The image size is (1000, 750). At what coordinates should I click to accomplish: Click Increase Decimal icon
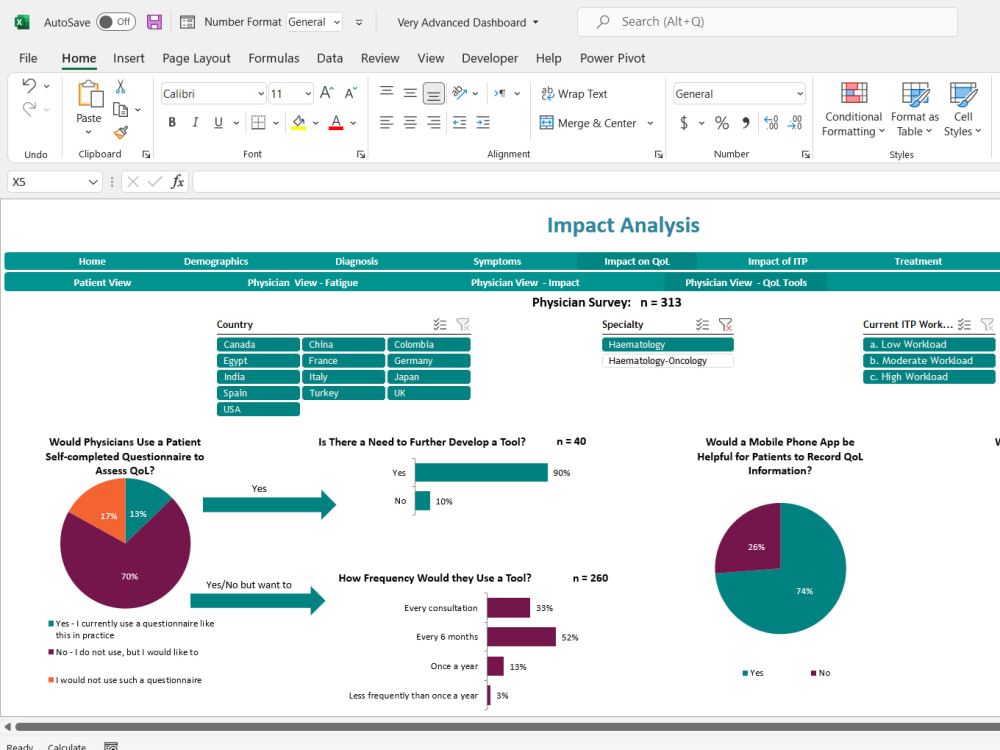point(771,122)
